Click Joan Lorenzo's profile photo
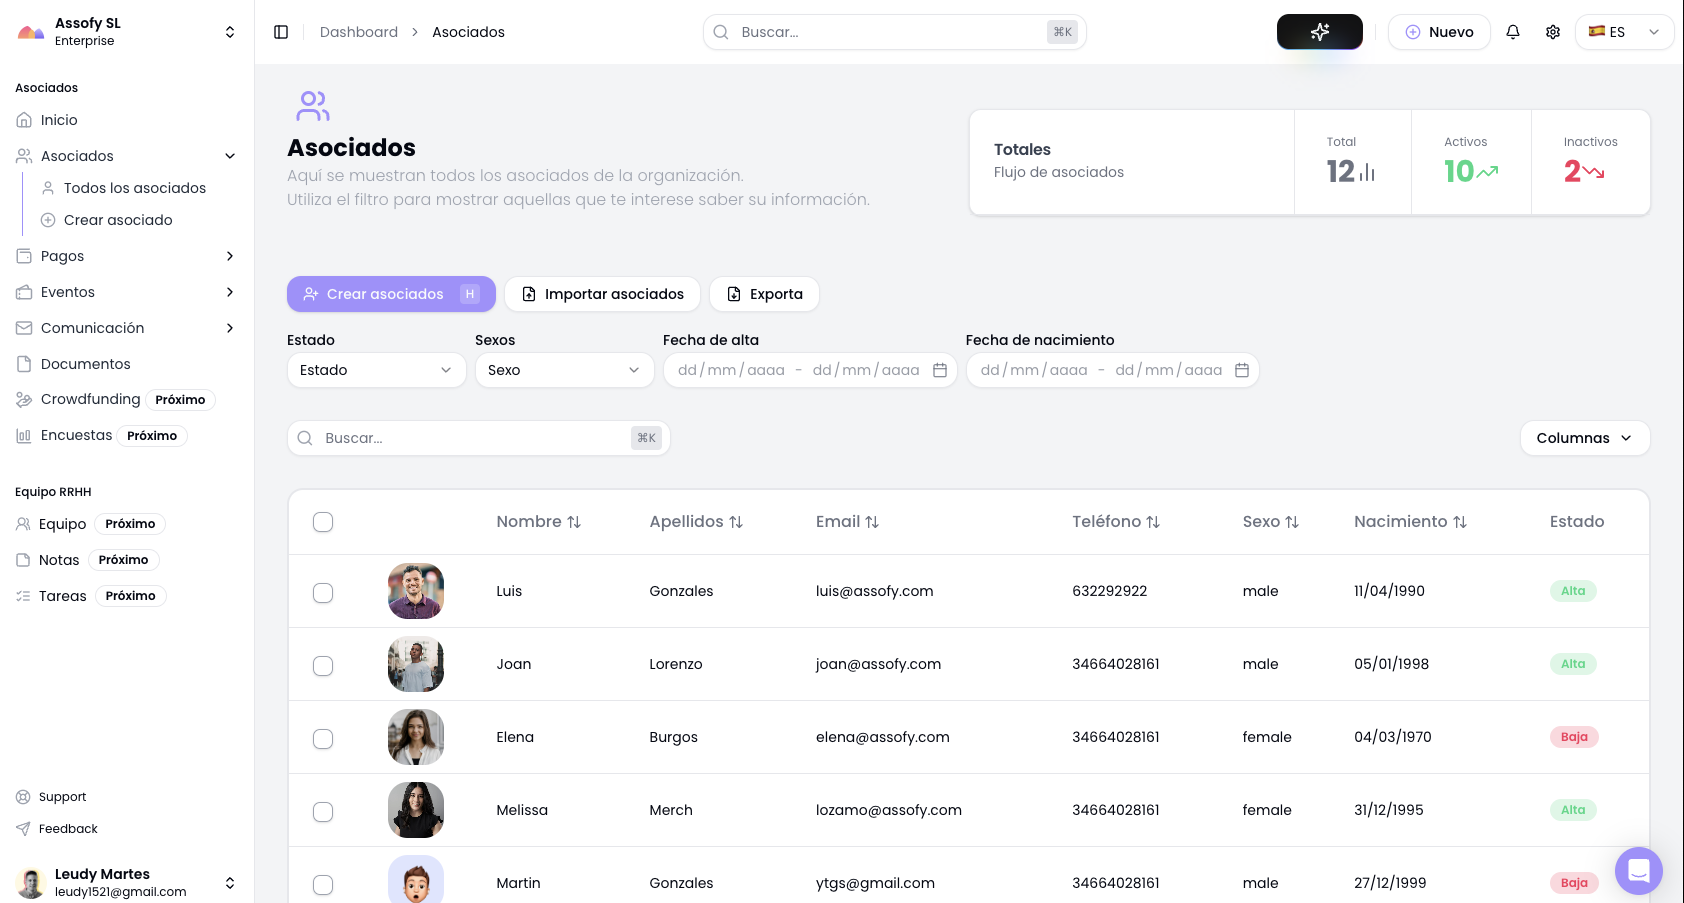1684x903 pixels. pos(415,664)
